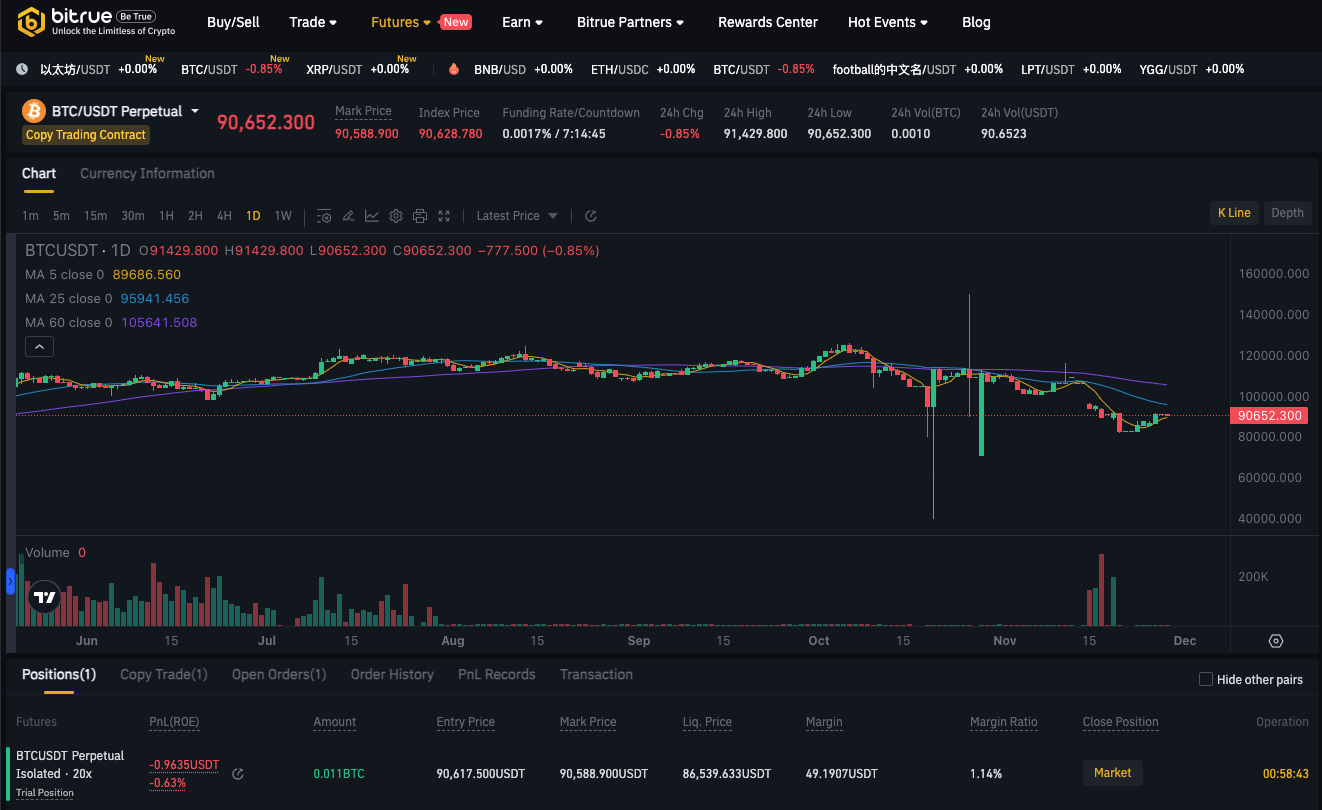1322x810 pixels.
Task: Click the chart reset refresh icon
Action: (x=591, y=216)
